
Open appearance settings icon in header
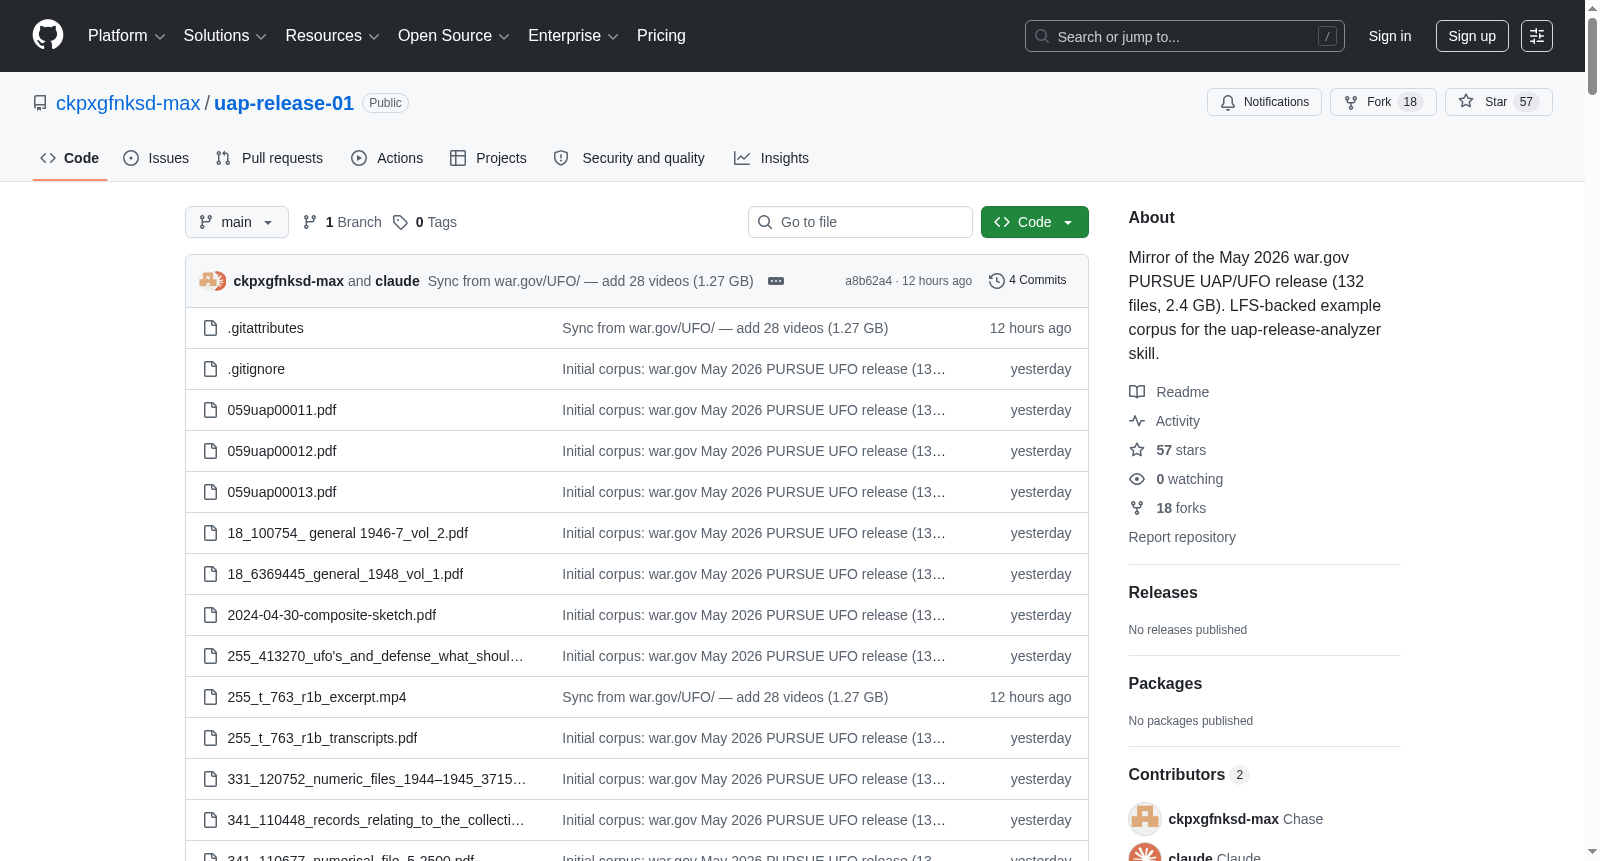[x=1537, y=36]
